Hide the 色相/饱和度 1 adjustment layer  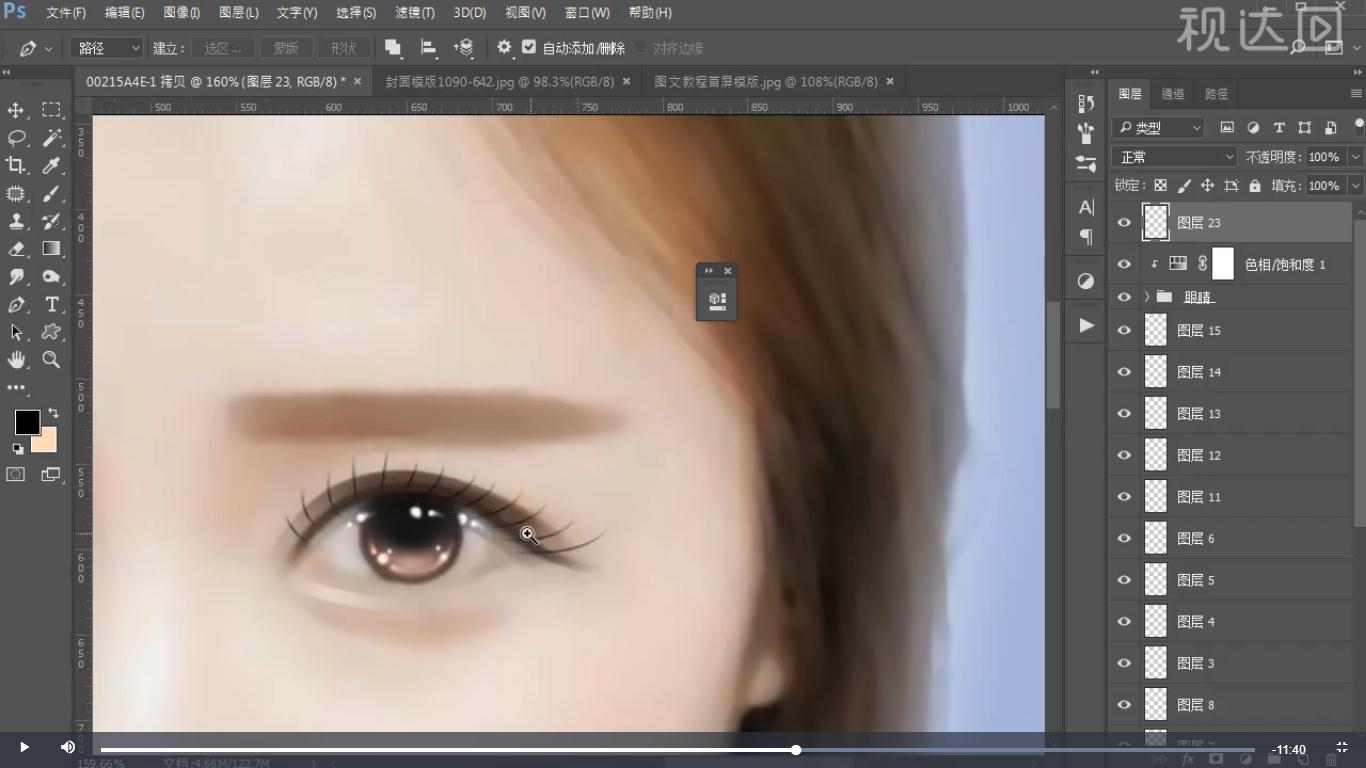coord(1124,265)
